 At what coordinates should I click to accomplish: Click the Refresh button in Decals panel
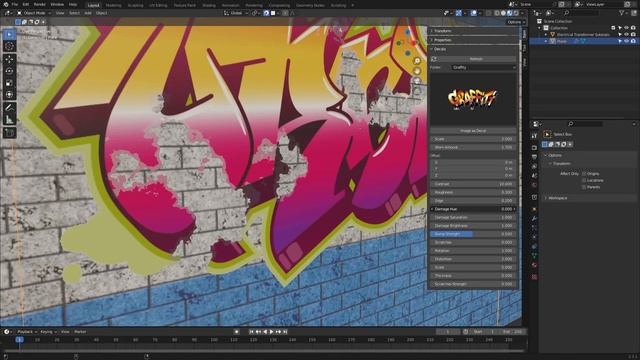476,59
